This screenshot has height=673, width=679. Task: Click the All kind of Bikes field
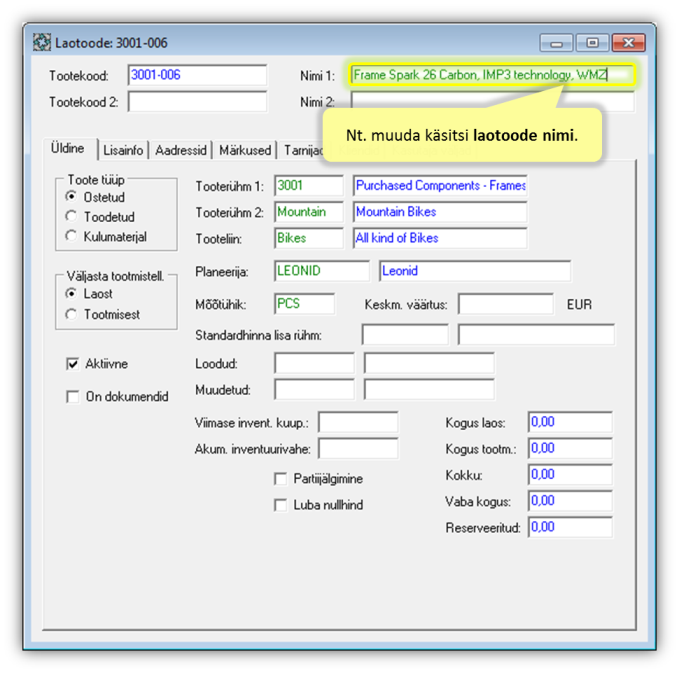click(440, 238)
